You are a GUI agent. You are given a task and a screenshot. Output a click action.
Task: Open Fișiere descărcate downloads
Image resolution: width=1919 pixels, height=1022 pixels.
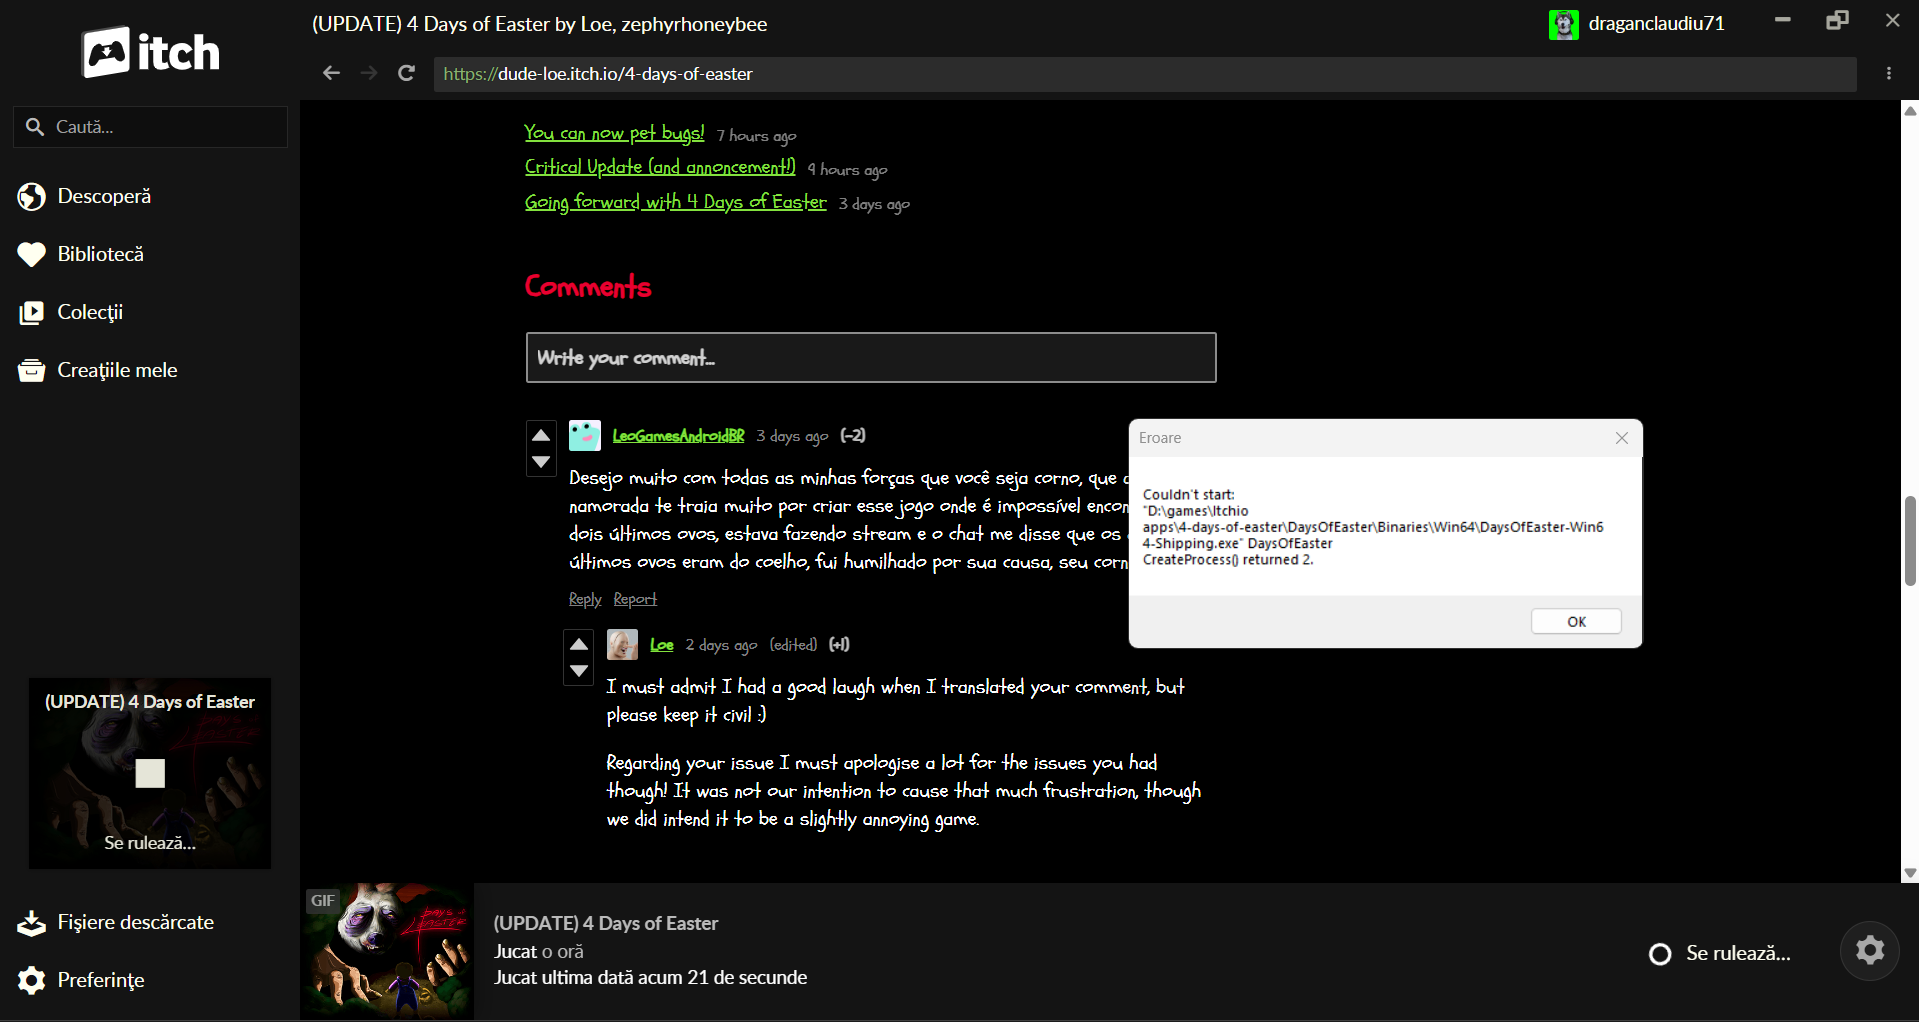pos(135,922)
